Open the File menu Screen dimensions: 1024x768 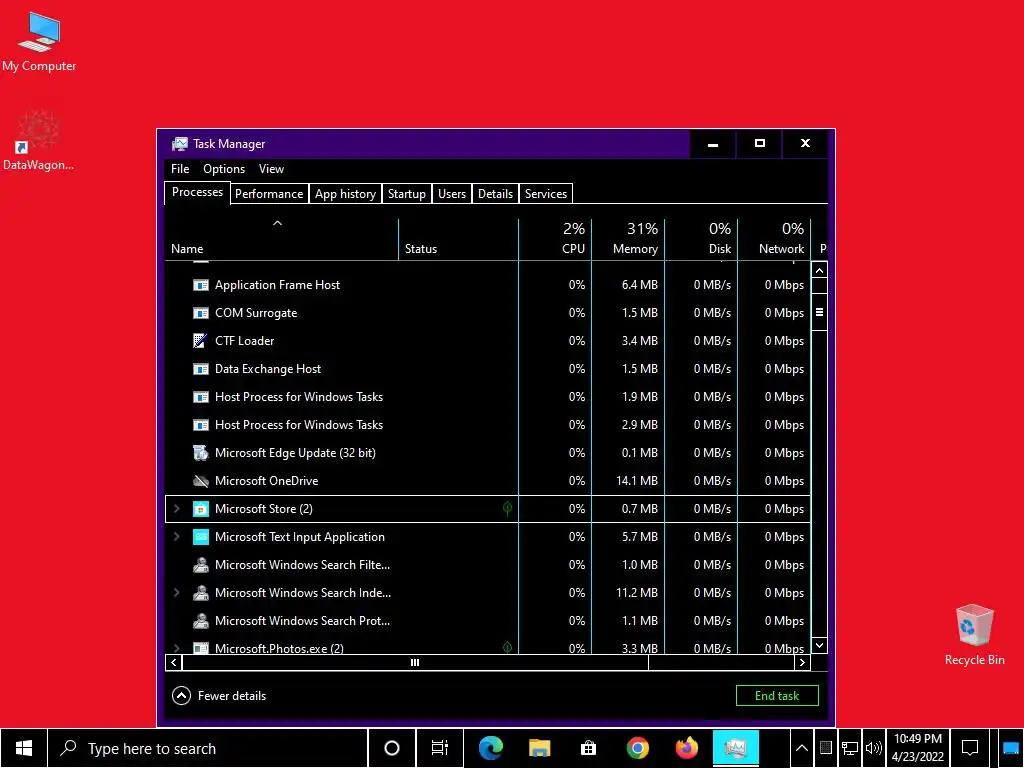180,169
